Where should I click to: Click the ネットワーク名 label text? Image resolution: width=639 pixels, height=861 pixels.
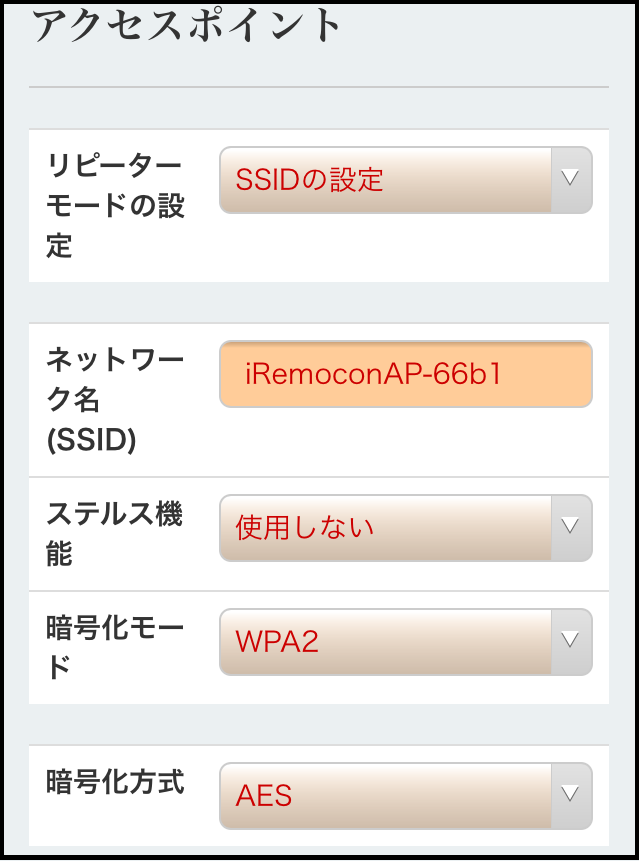pos(115,380)
